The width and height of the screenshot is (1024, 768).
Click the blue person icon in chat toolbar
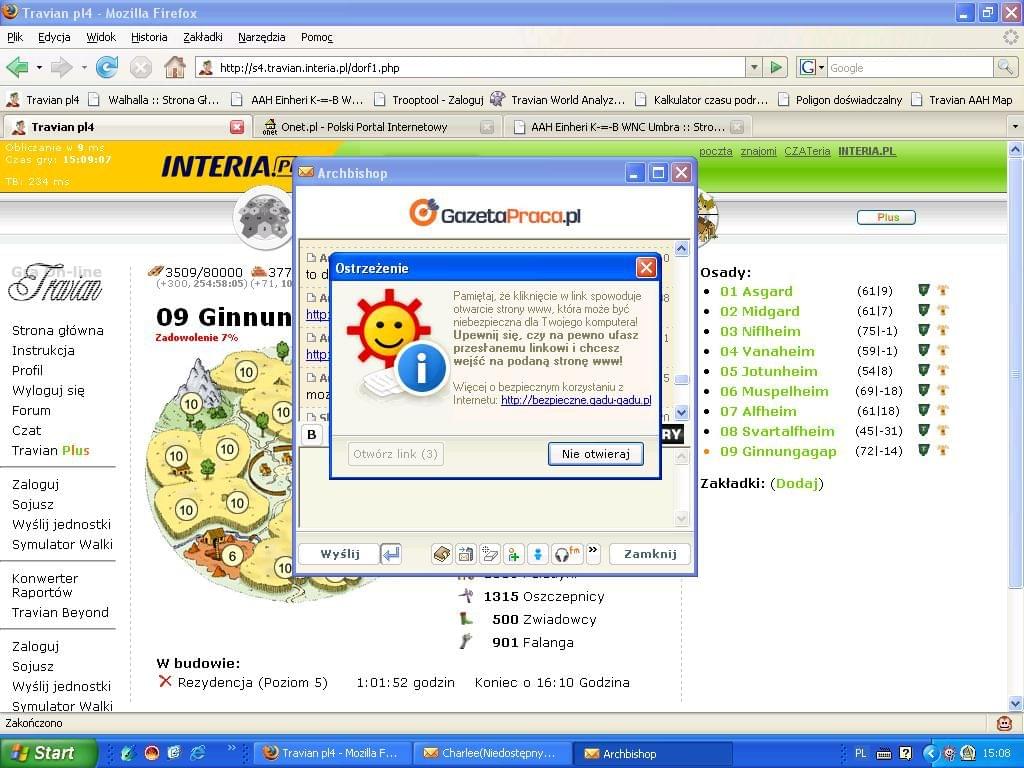coord(537,554)
